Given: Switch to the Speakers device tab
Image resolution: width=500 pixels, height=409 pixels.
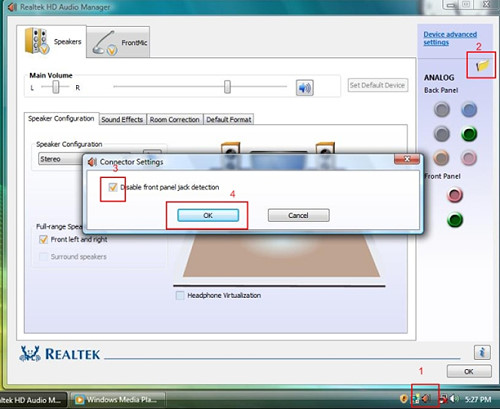Looking at the screenshot, I should [52, 42].
